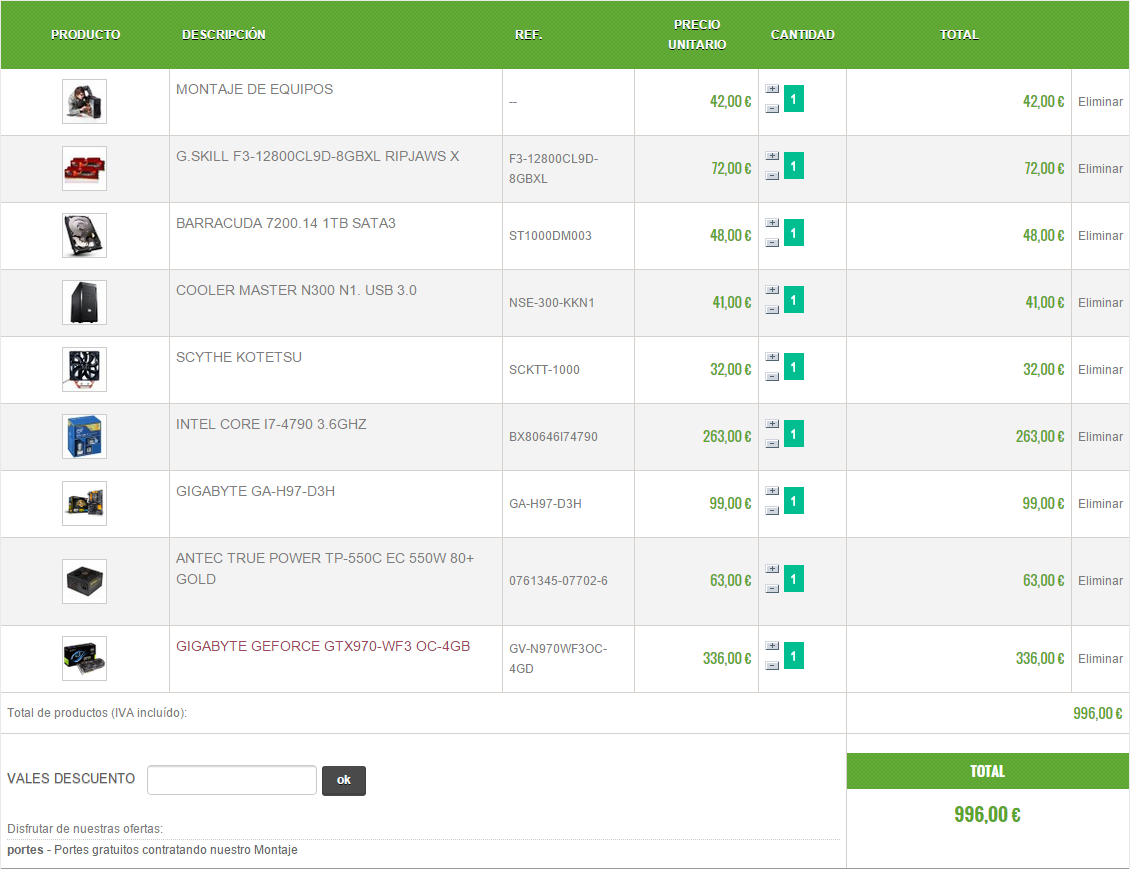Open the SCYTHE KOTETSU description
The width and height of the screenshot is (1131, 869).
(239, 357)
